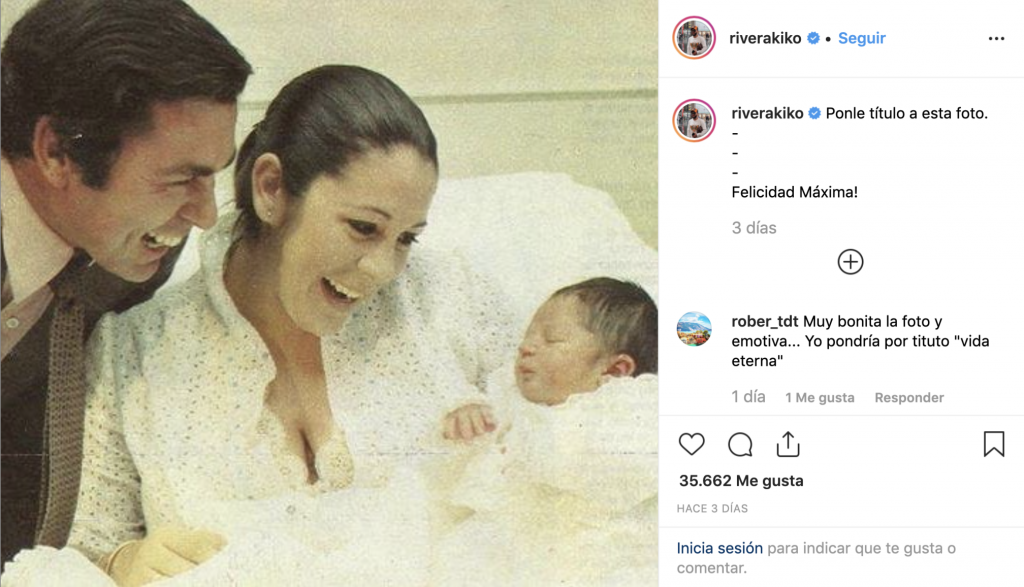Open rober_tdt commenter username
This screenshot has width=1024, height=587.
tap(765, 322)
